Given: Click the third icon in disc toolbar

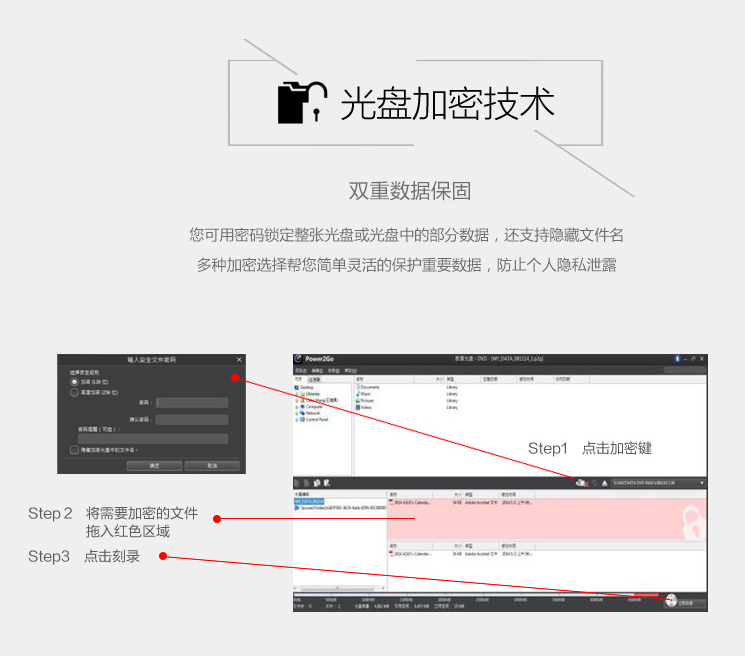Looking at the screenshot, I should [x=317, y=483].
